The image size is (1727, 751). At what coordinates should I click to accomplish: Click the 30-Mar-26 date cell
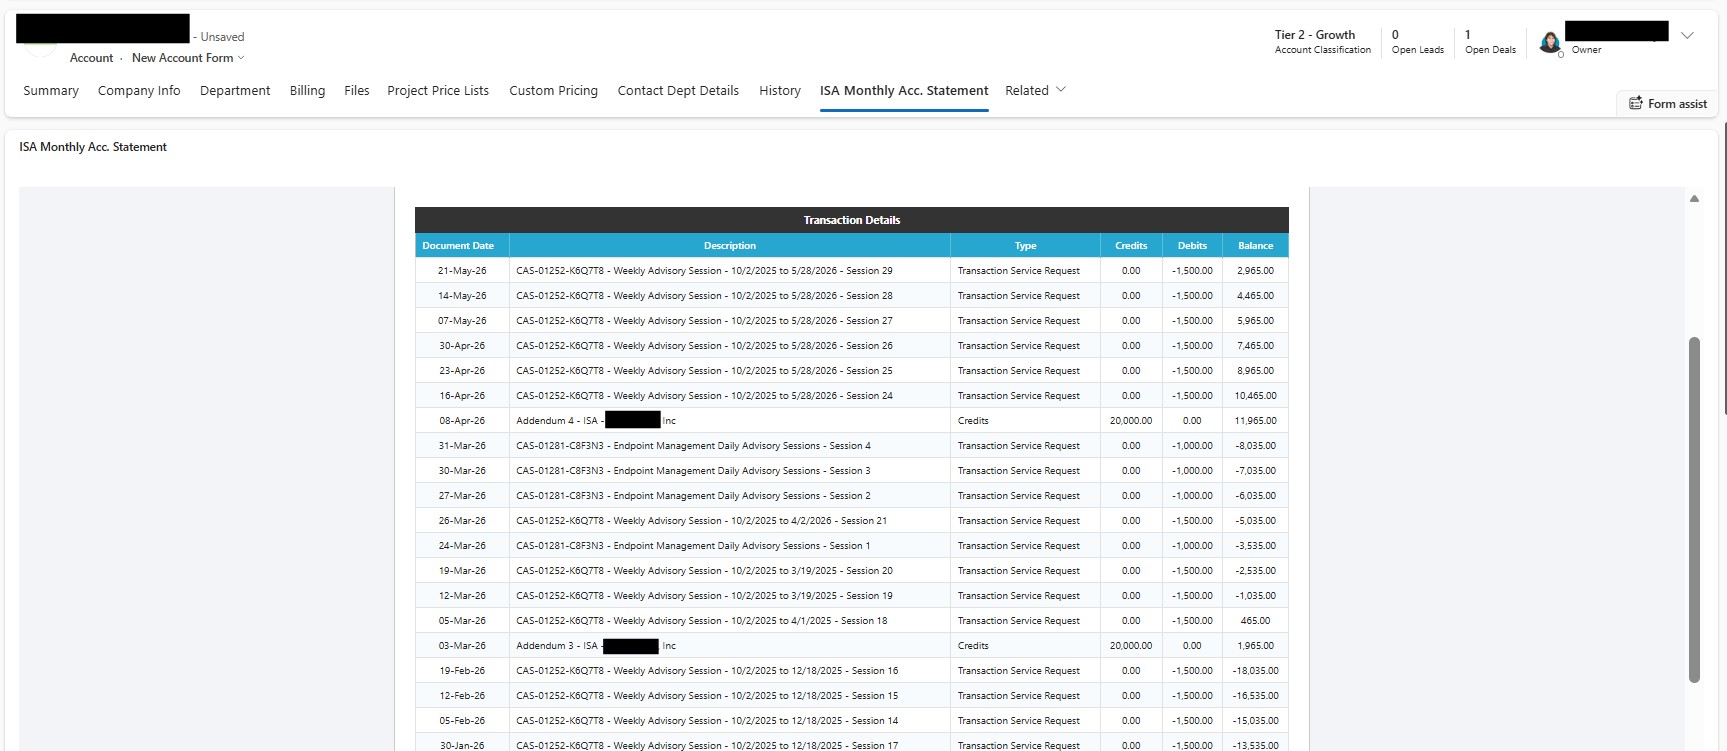tap(462, 470)
